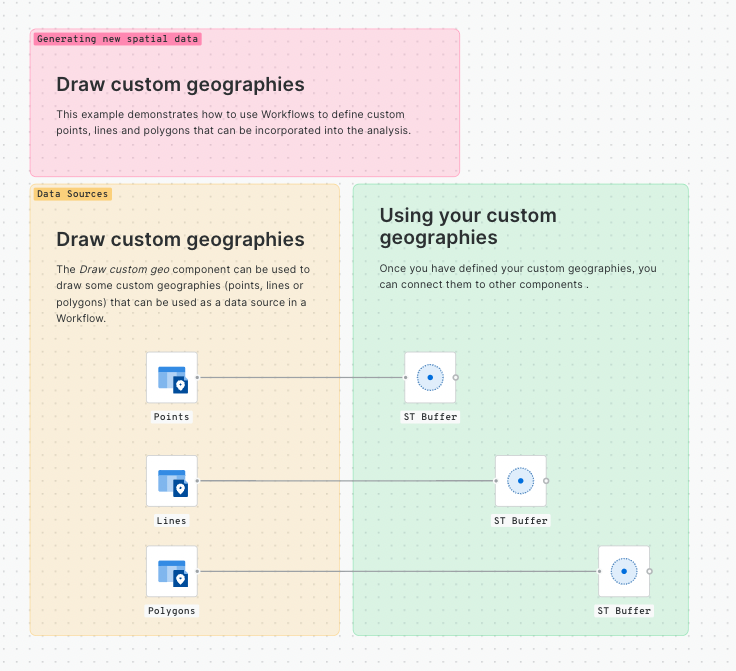Select the 'Data Sources' tag label

click(x=72, y=194)
